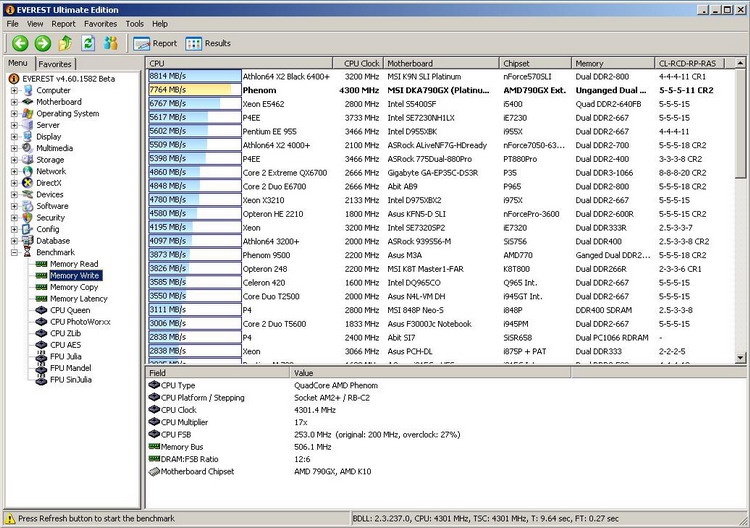This screenshot has width=750, height=528.
Task: Click results list scrollbar up arrow
Action: [x=740, y=63]
